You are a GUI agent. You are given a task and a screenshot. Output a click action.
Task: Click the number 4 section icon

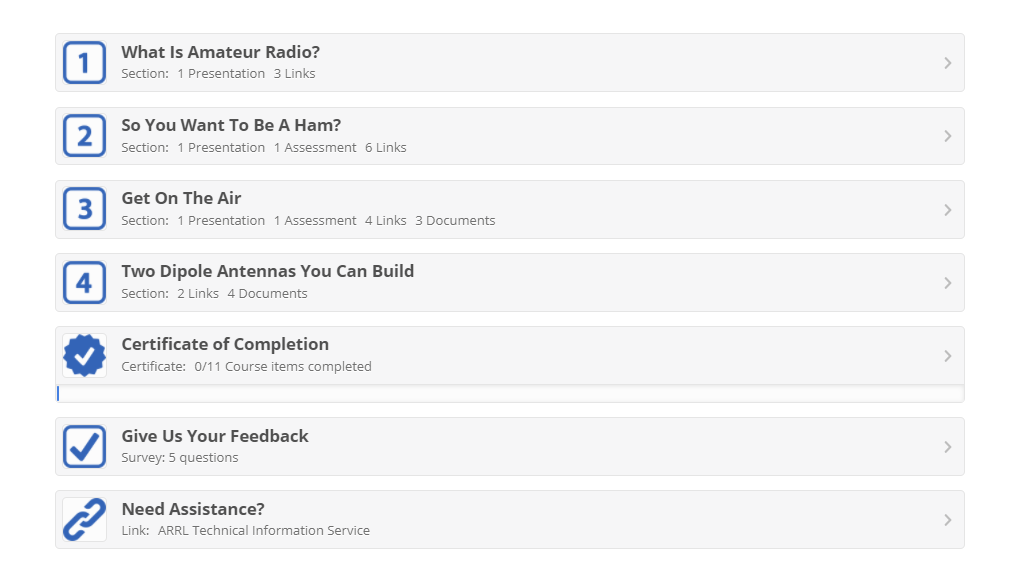pyautogui.click(x=84, y=282)
